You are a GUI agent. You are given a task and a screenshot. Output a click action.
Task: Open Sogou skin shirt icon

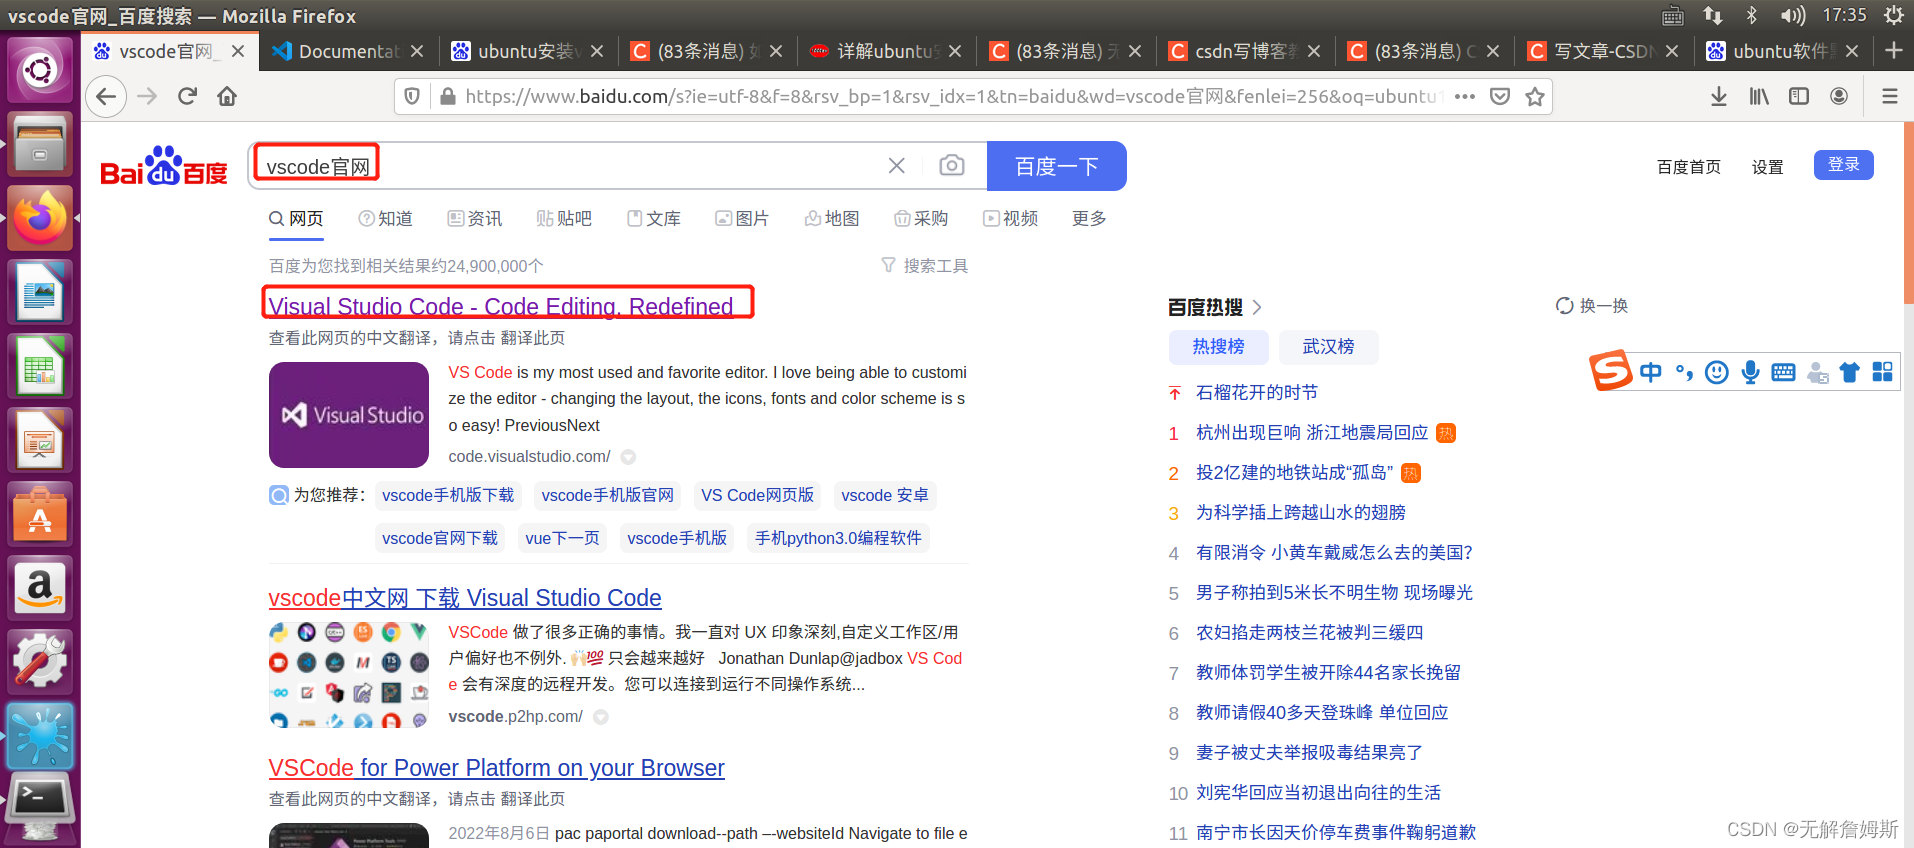[1849, 372]
